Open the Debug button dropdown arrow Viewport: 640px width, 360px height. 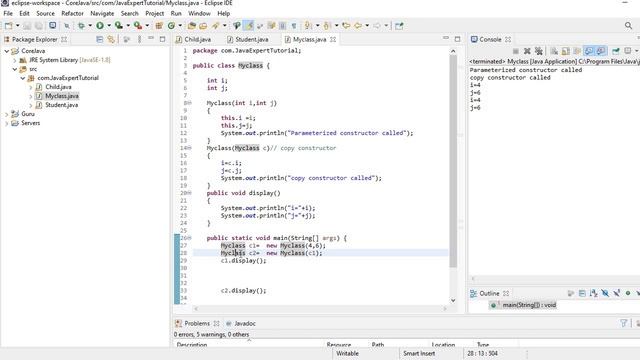click(90, 26)
